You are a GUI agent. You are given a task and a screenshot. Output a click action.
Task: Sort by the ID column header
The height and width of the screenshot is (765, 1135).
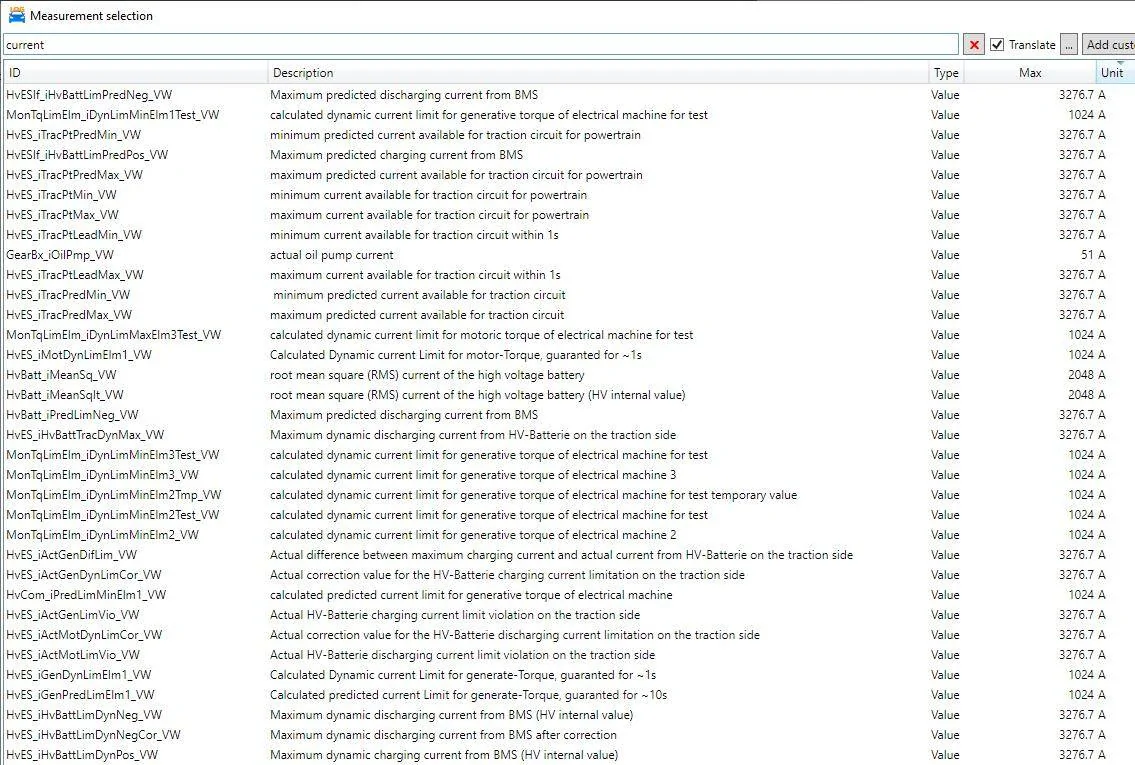[x=135, y=72]
